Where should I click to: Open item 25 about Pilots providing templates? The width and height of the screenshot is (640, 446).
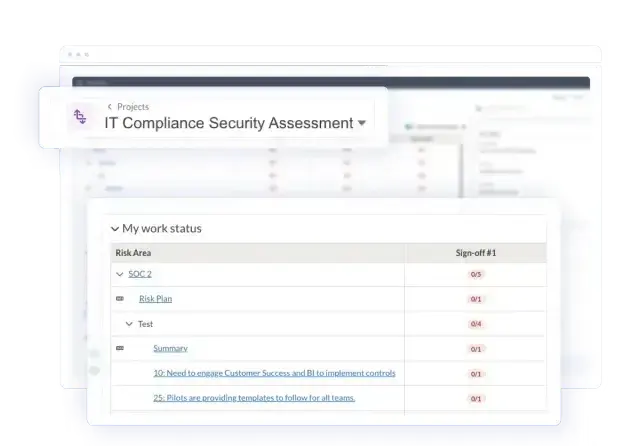(x=254, y=398)
